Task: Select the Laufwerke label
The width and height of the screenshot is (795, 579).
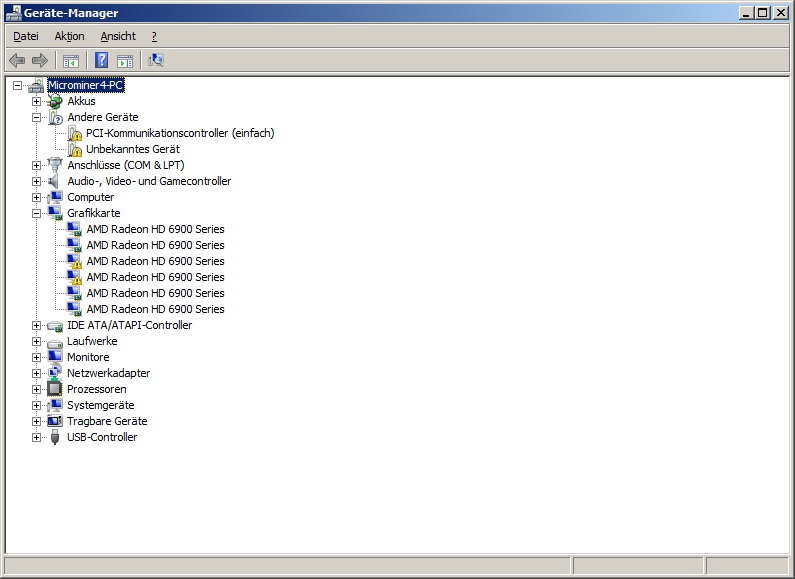Action: pos(92,341)
